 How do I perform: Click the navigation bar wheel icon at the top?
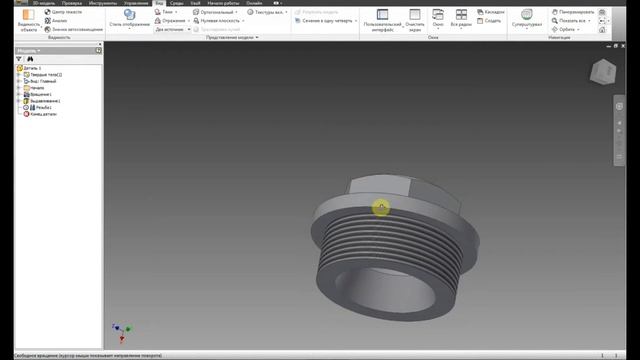coord(619,106)
